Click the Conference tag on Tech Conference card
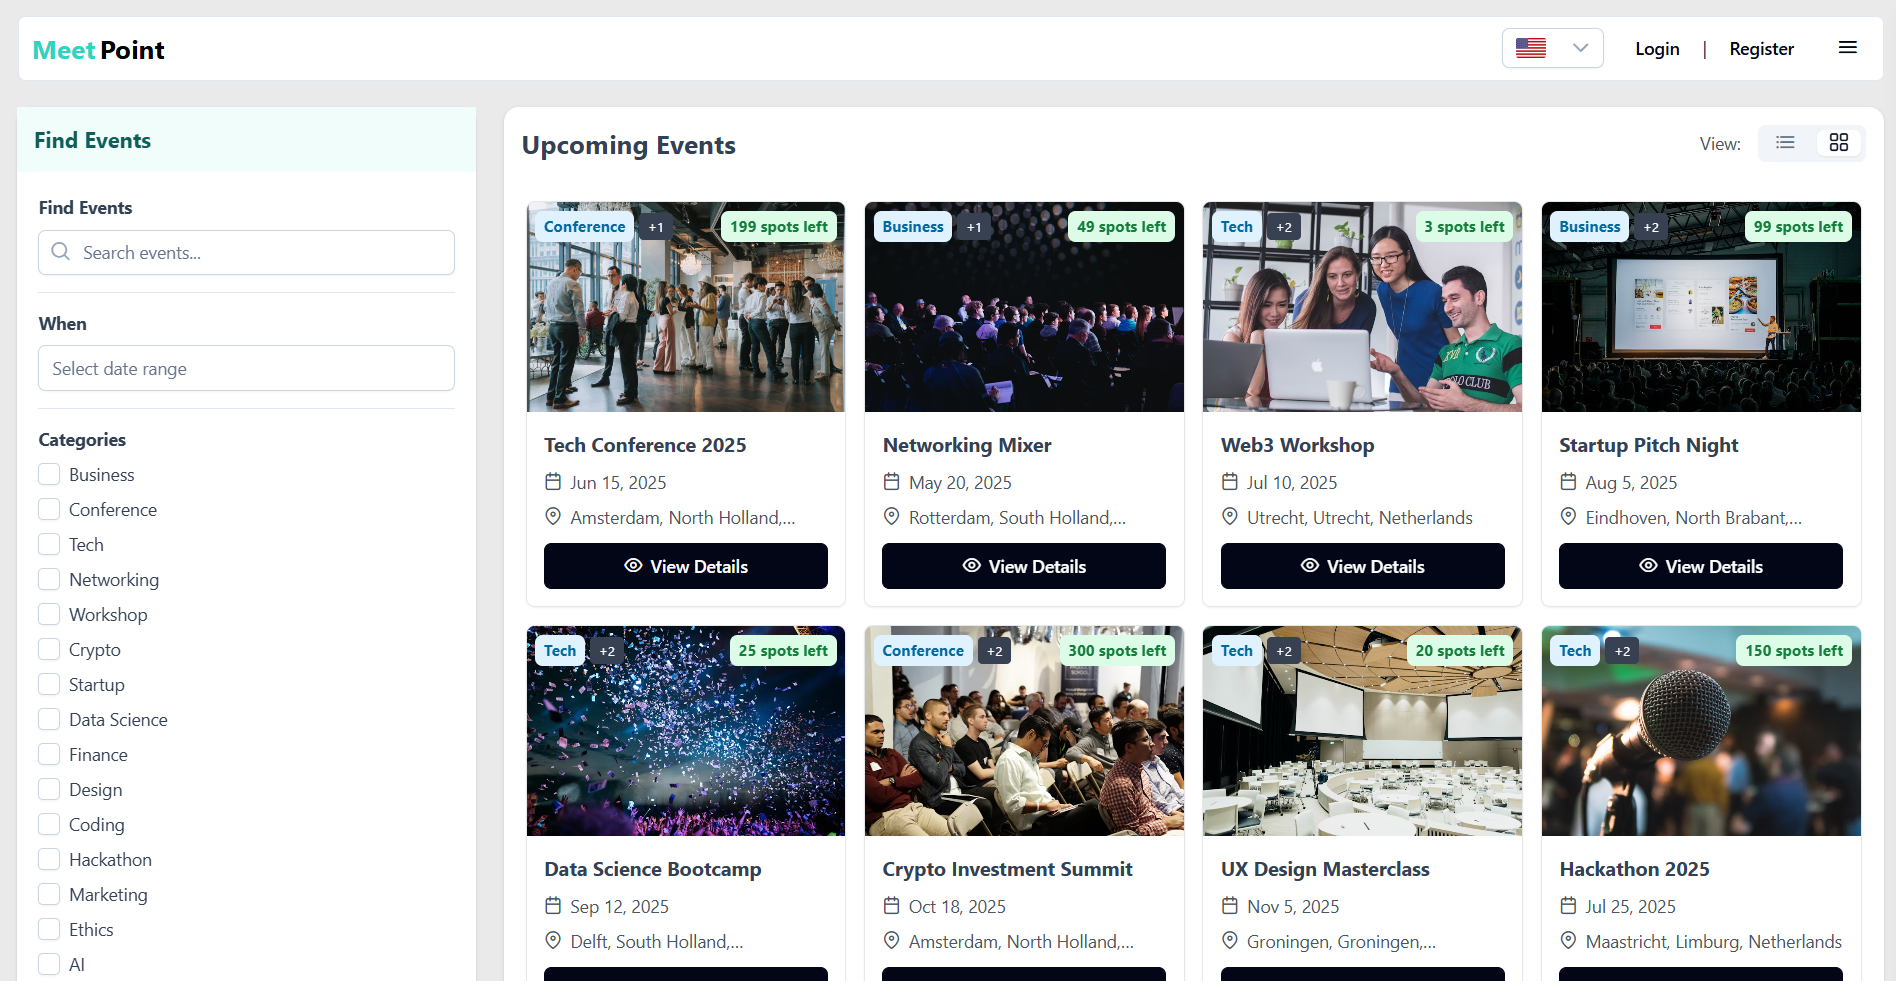1896x981 pixels. 584,227
